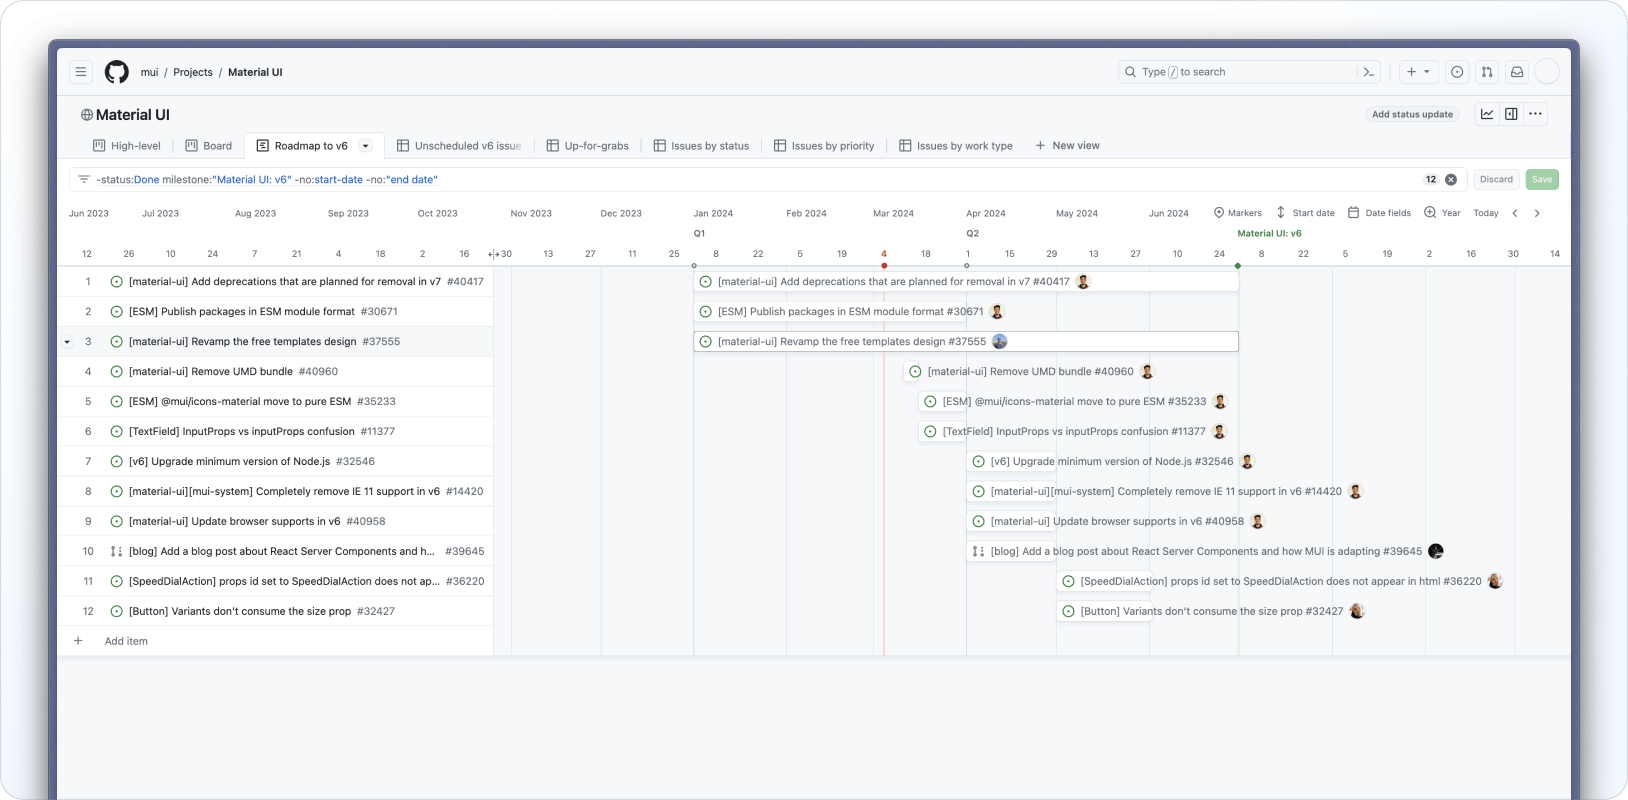Click the Add status update button
The width and height of the screenshot is (1628, 800).
click(1412, 114)
